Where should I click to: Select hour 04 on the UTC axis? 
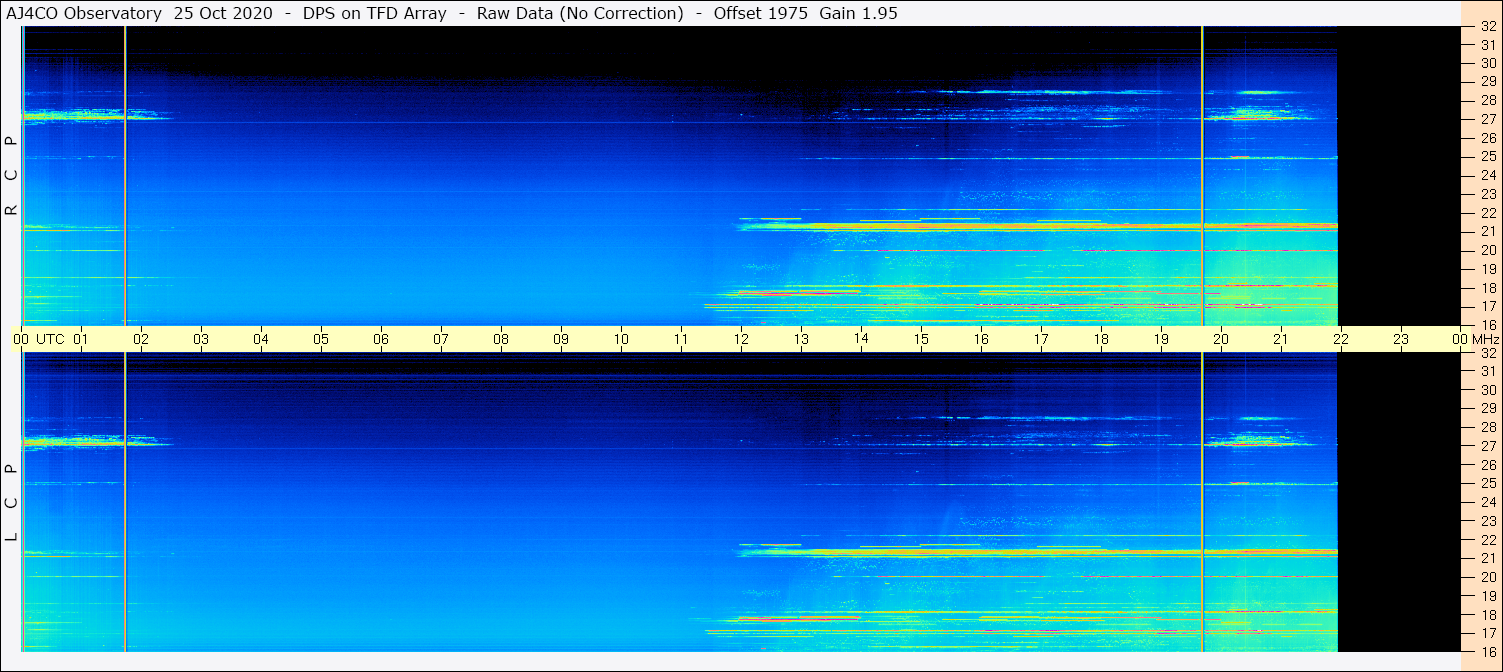point(261,339)
